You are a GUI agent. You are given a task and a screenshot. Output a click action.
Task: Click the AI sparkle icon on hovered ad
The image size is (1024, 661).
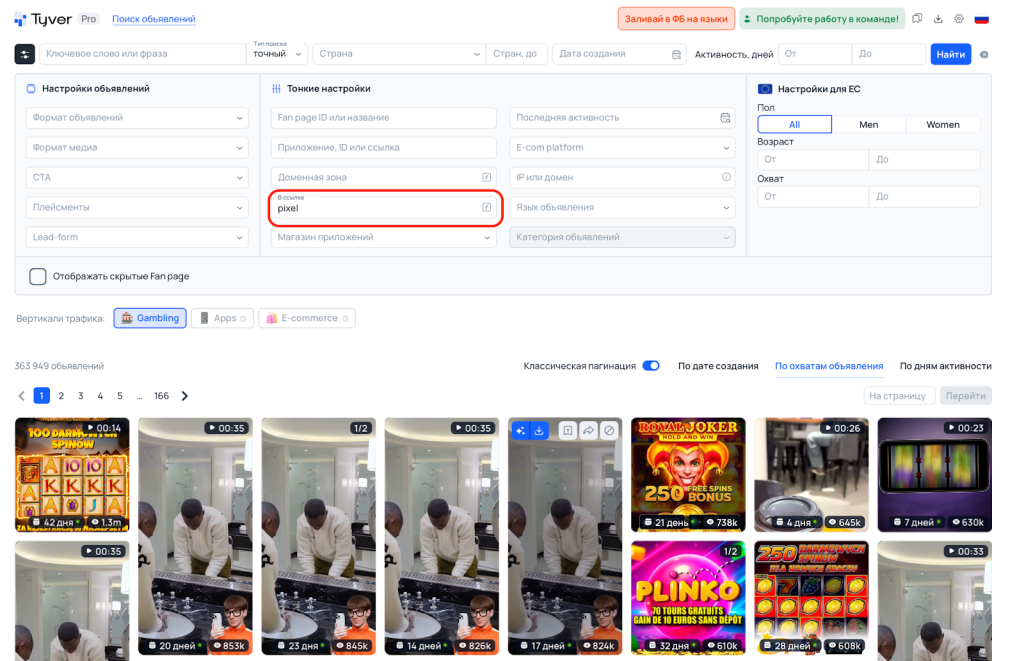click(520, 430)
